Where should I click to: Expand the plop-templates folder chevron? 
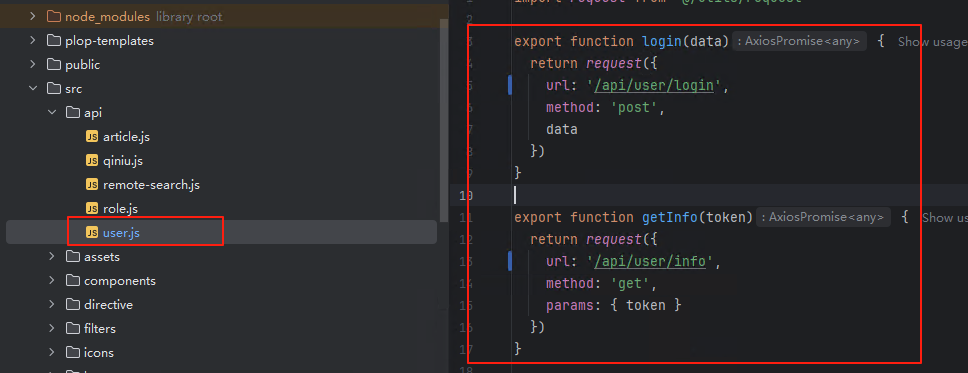(33, 41)
